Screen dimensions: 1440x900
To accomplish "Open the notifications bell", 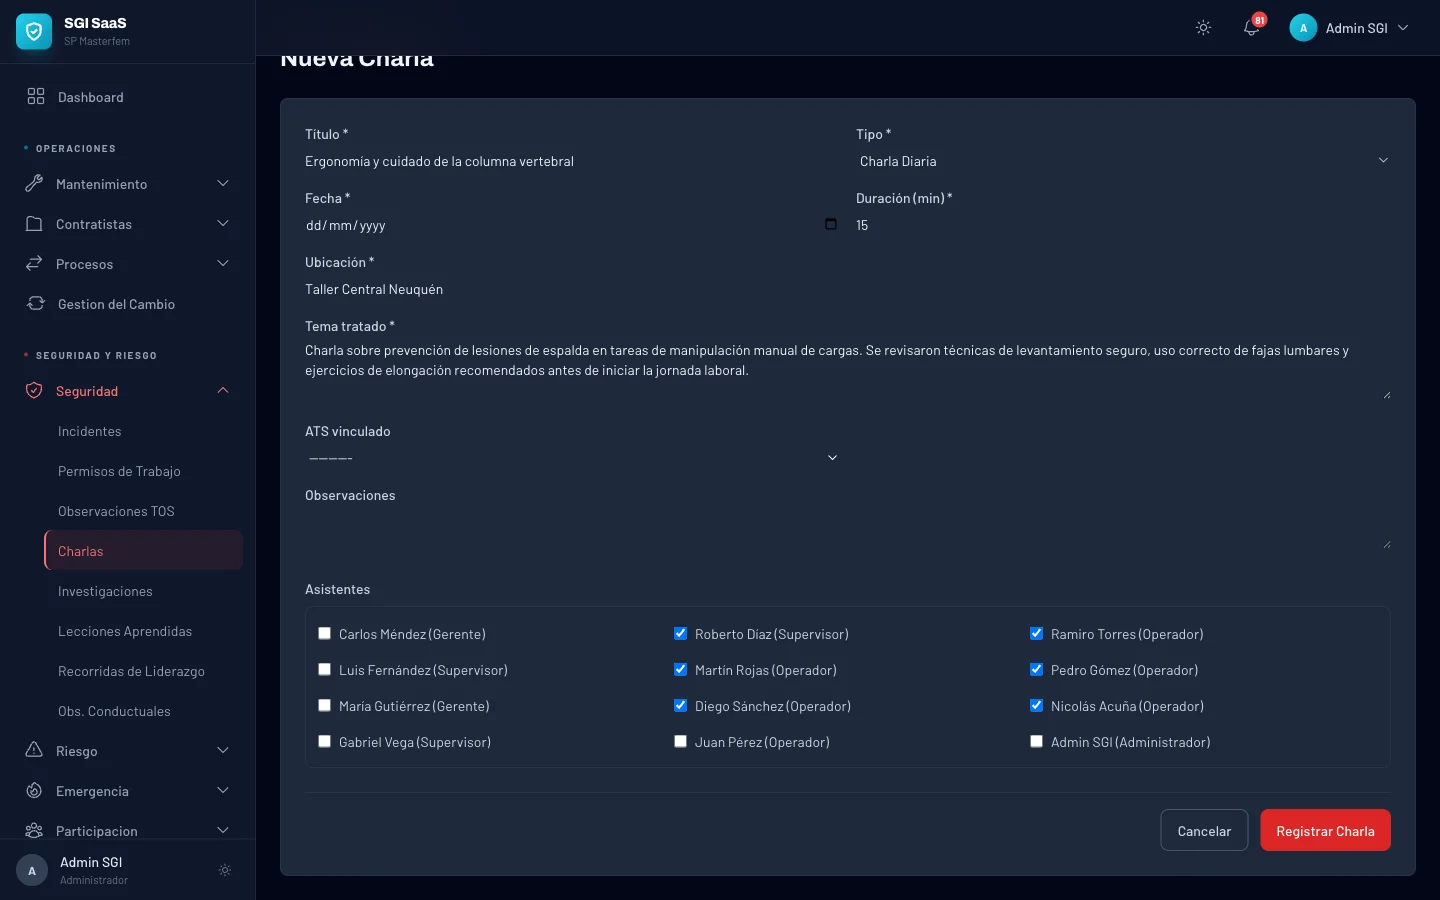I will point(1250,28).
